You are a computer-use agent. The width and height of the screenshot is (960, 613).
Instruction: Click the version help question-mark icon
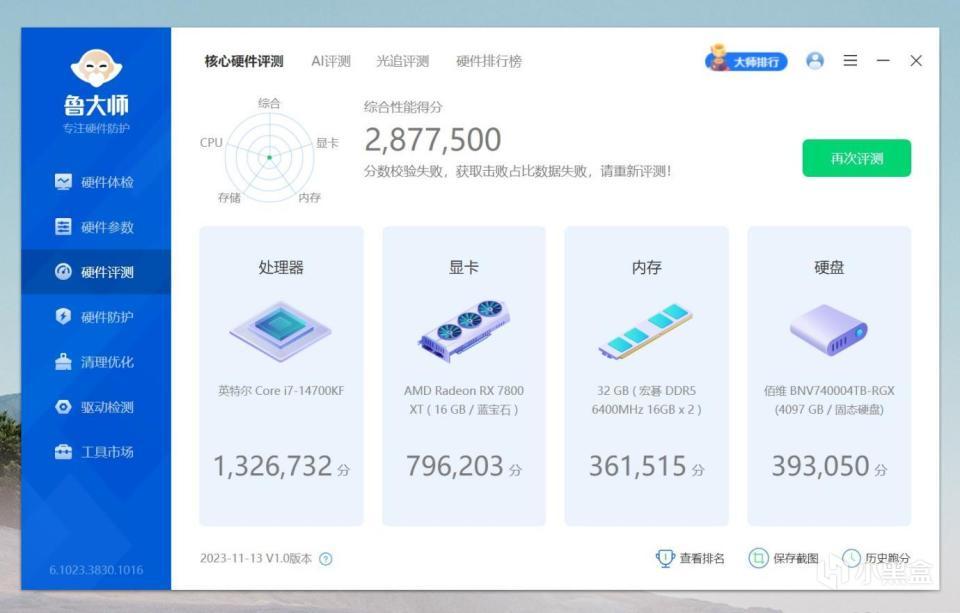[326, 558]
